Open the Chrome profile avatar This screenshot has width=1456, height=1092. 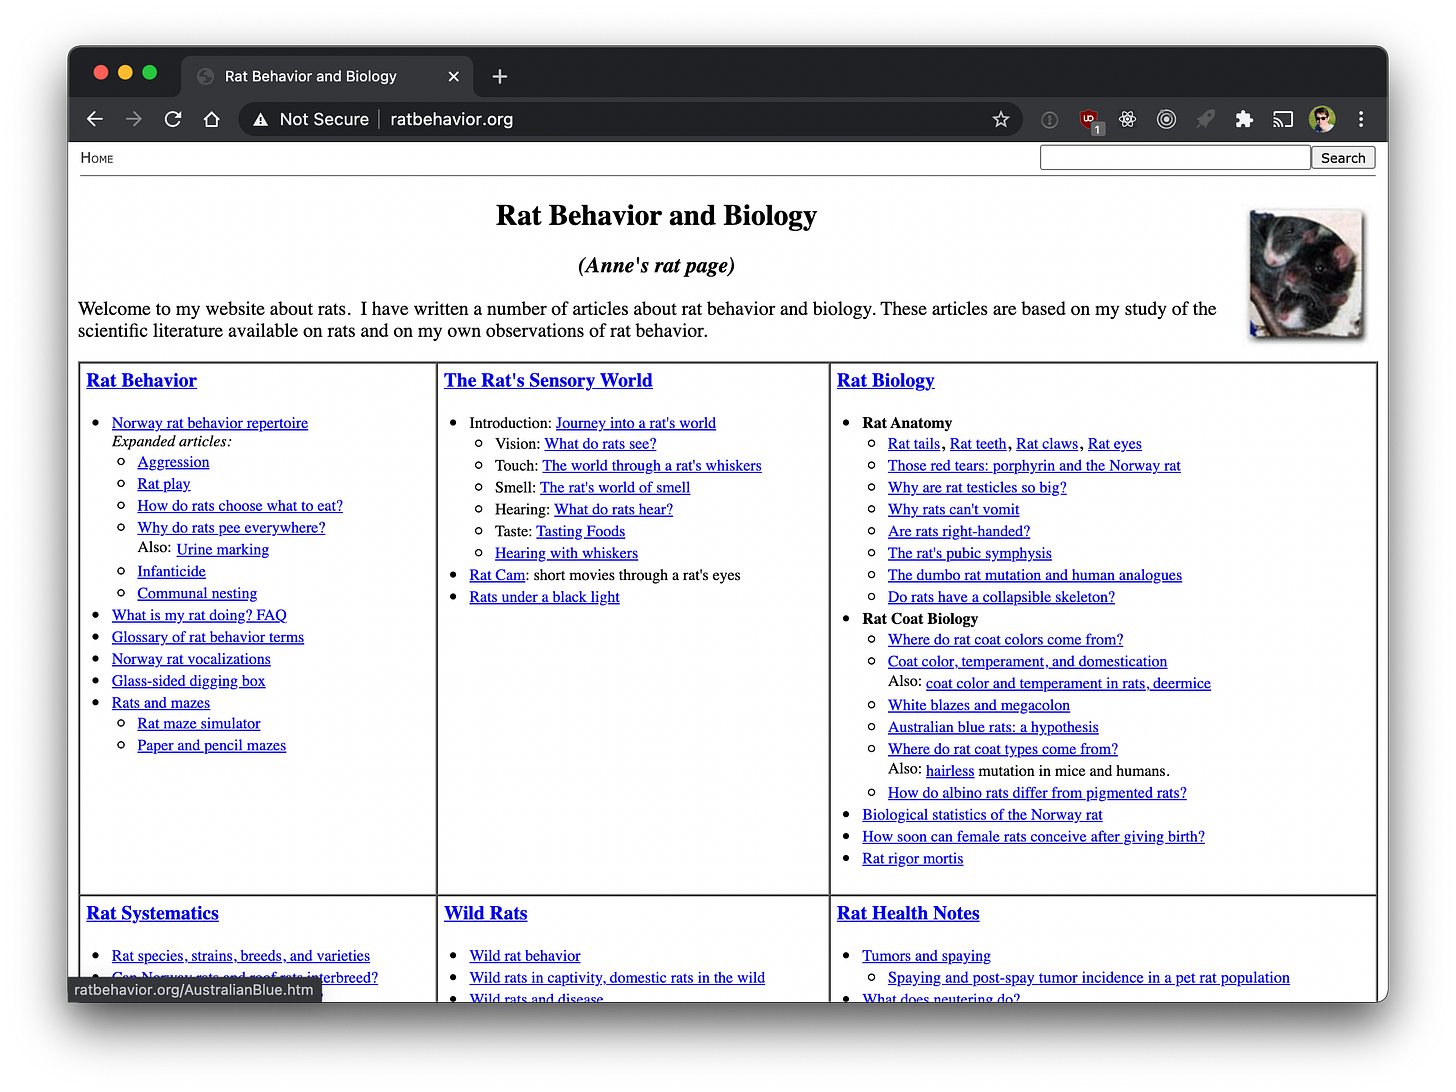(1322, 119)
